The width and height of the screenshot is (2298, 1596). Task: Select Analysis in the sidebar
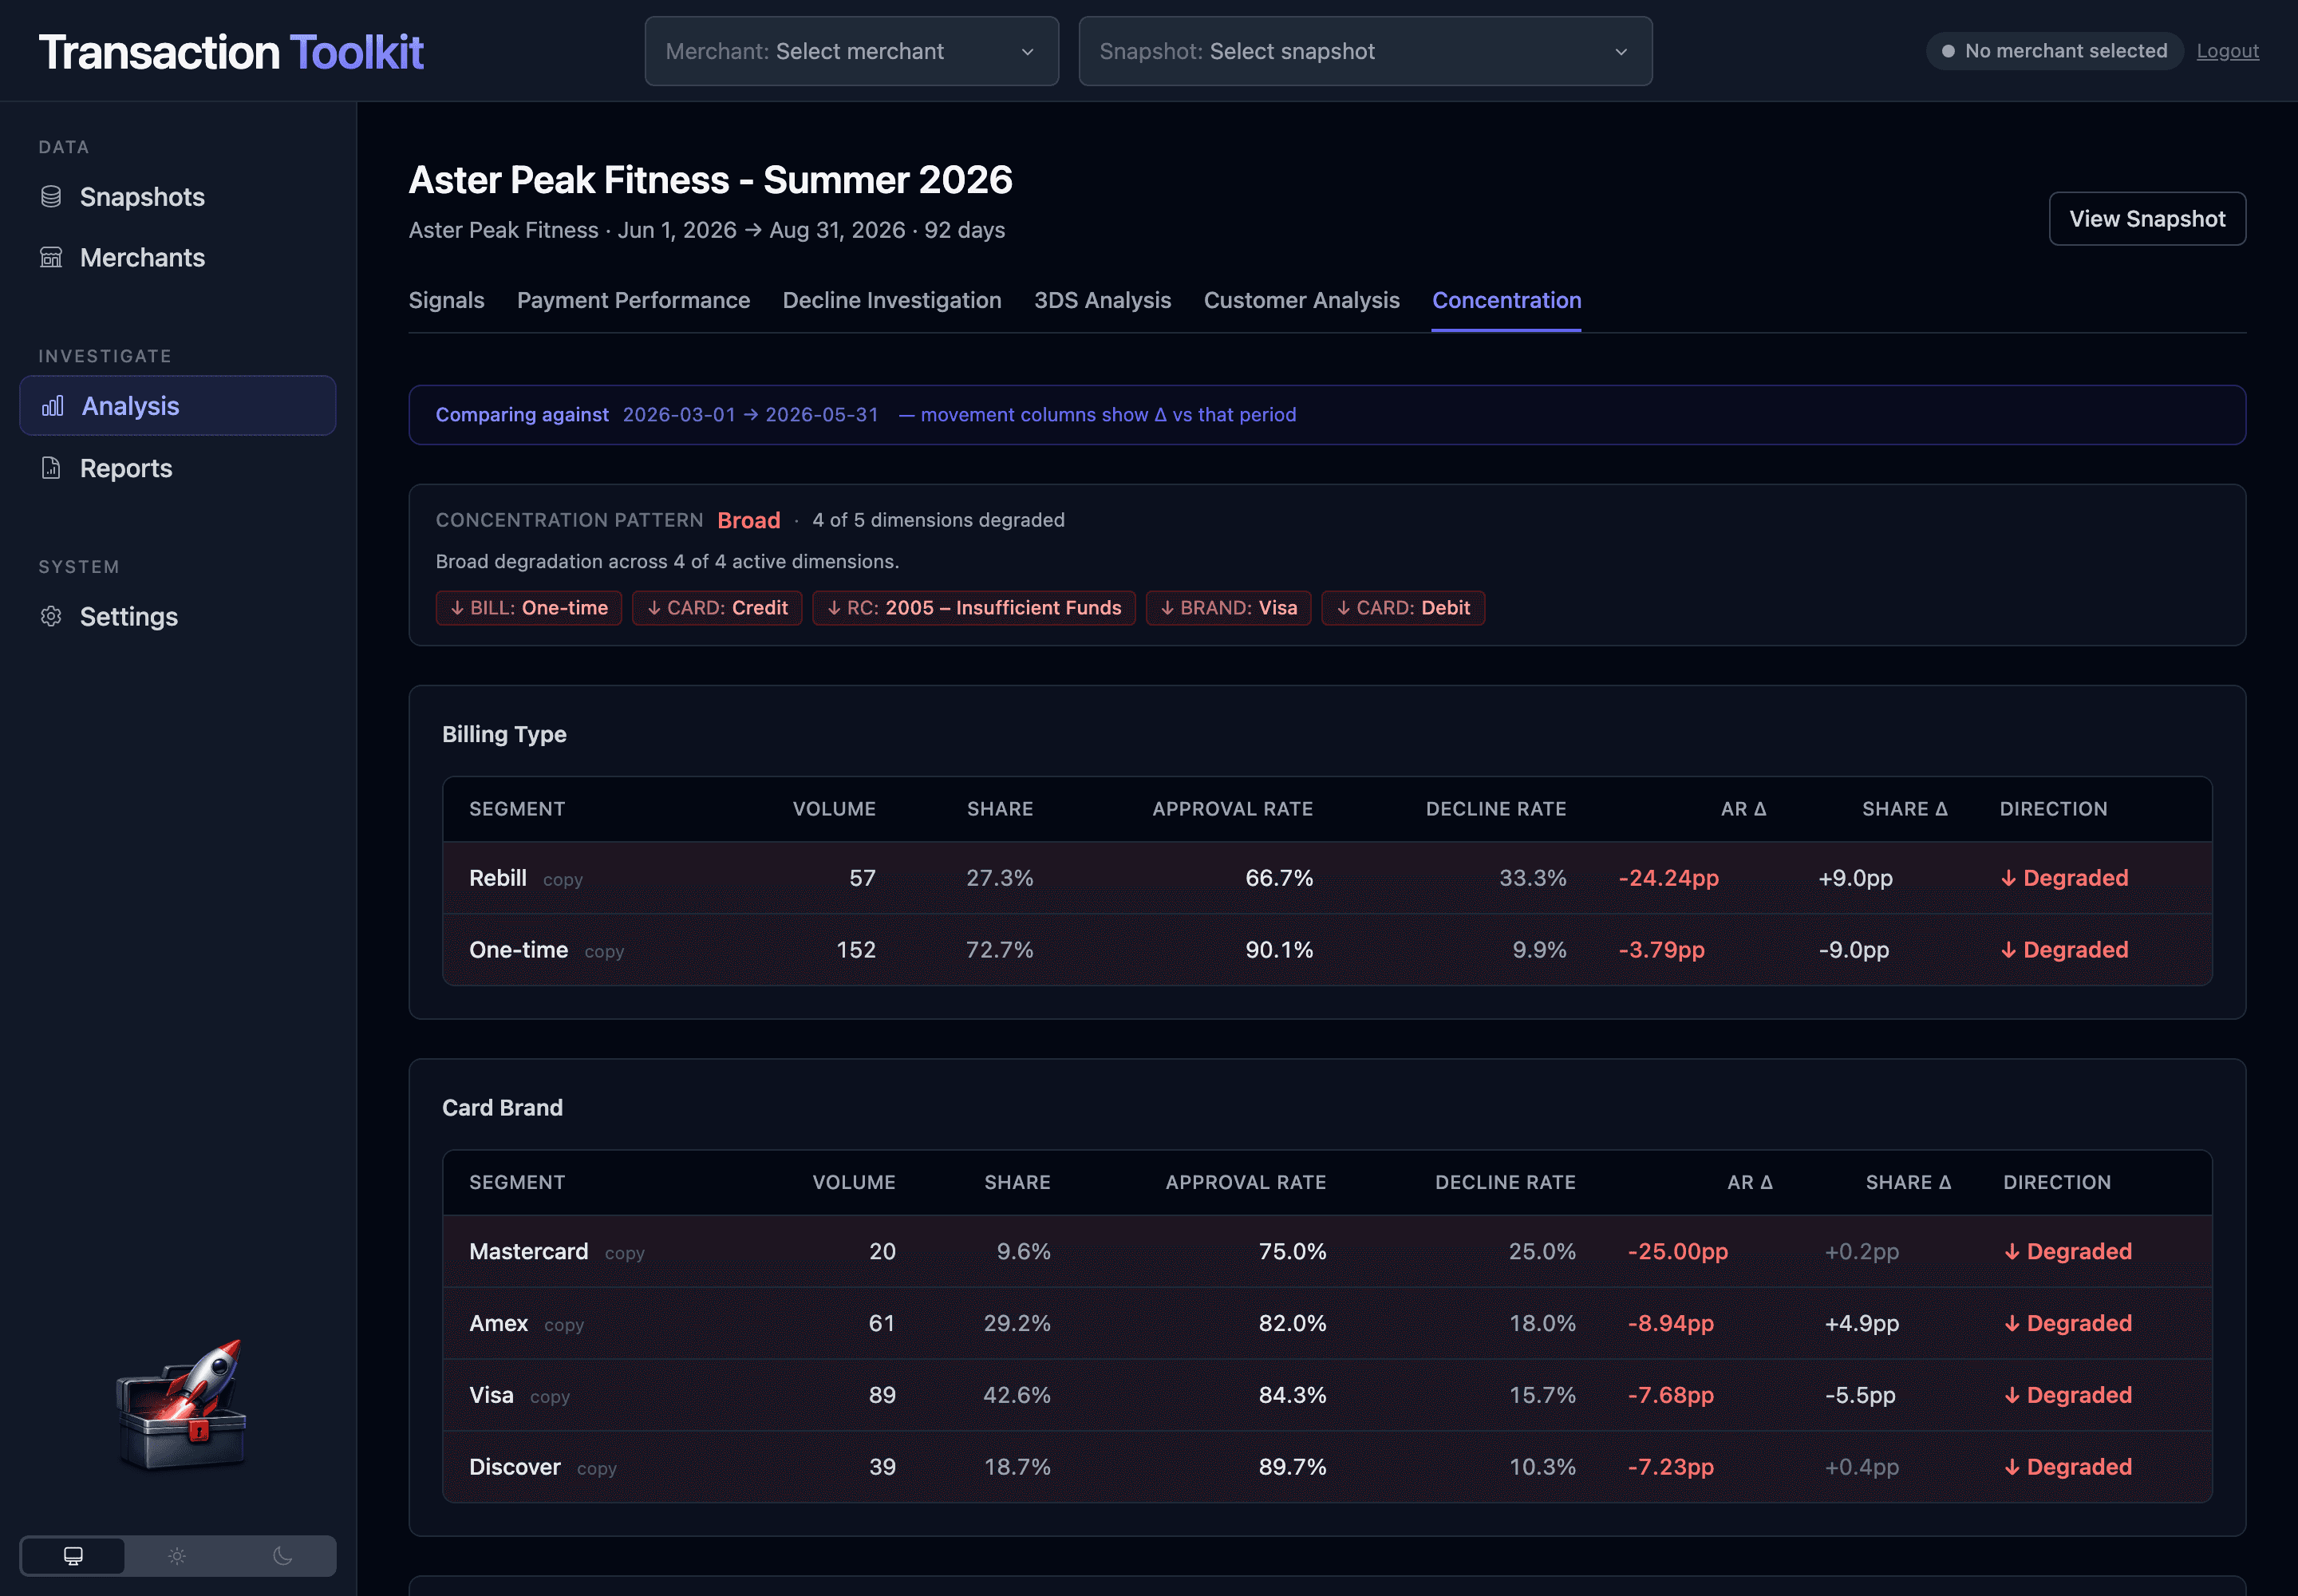[177, 406]
